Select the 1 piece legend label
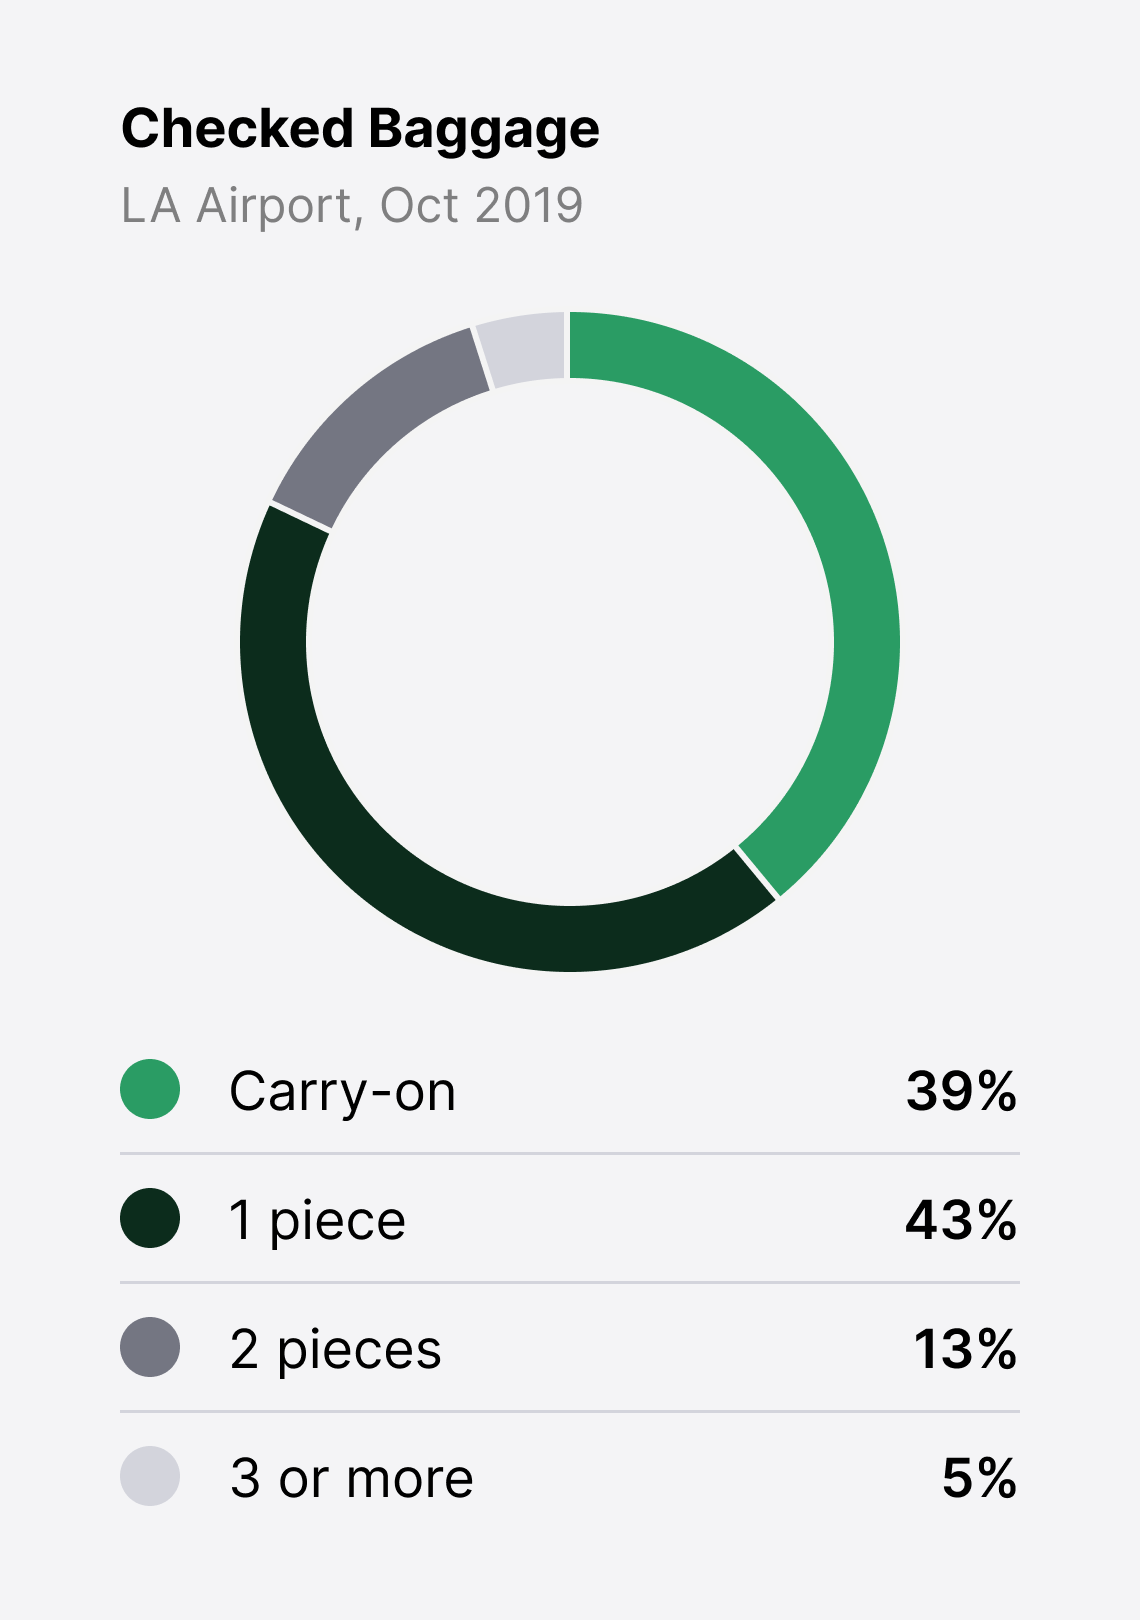 318,1220
